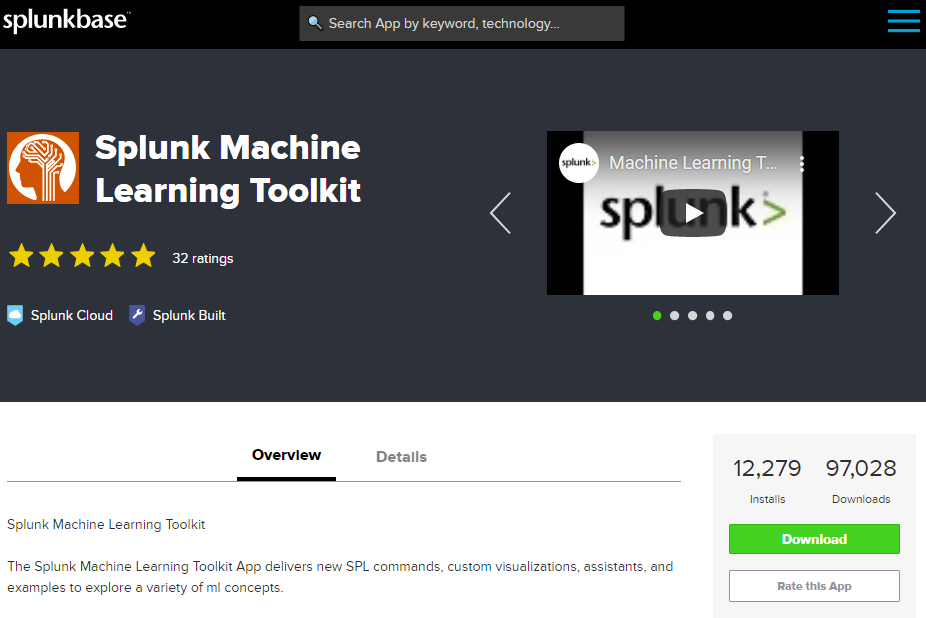Click the splunkbase logo
The image size is (926, 618).
66,20
